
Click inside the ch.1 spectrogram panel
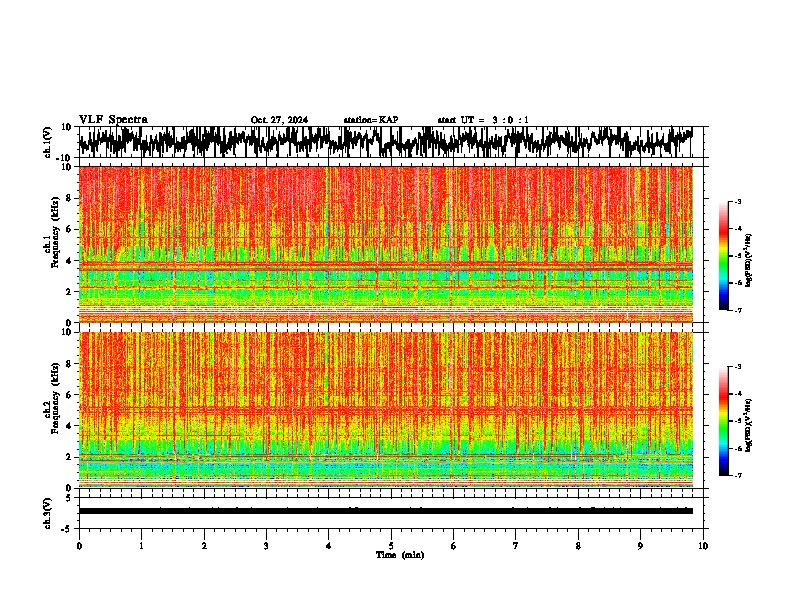pos(386,244)
